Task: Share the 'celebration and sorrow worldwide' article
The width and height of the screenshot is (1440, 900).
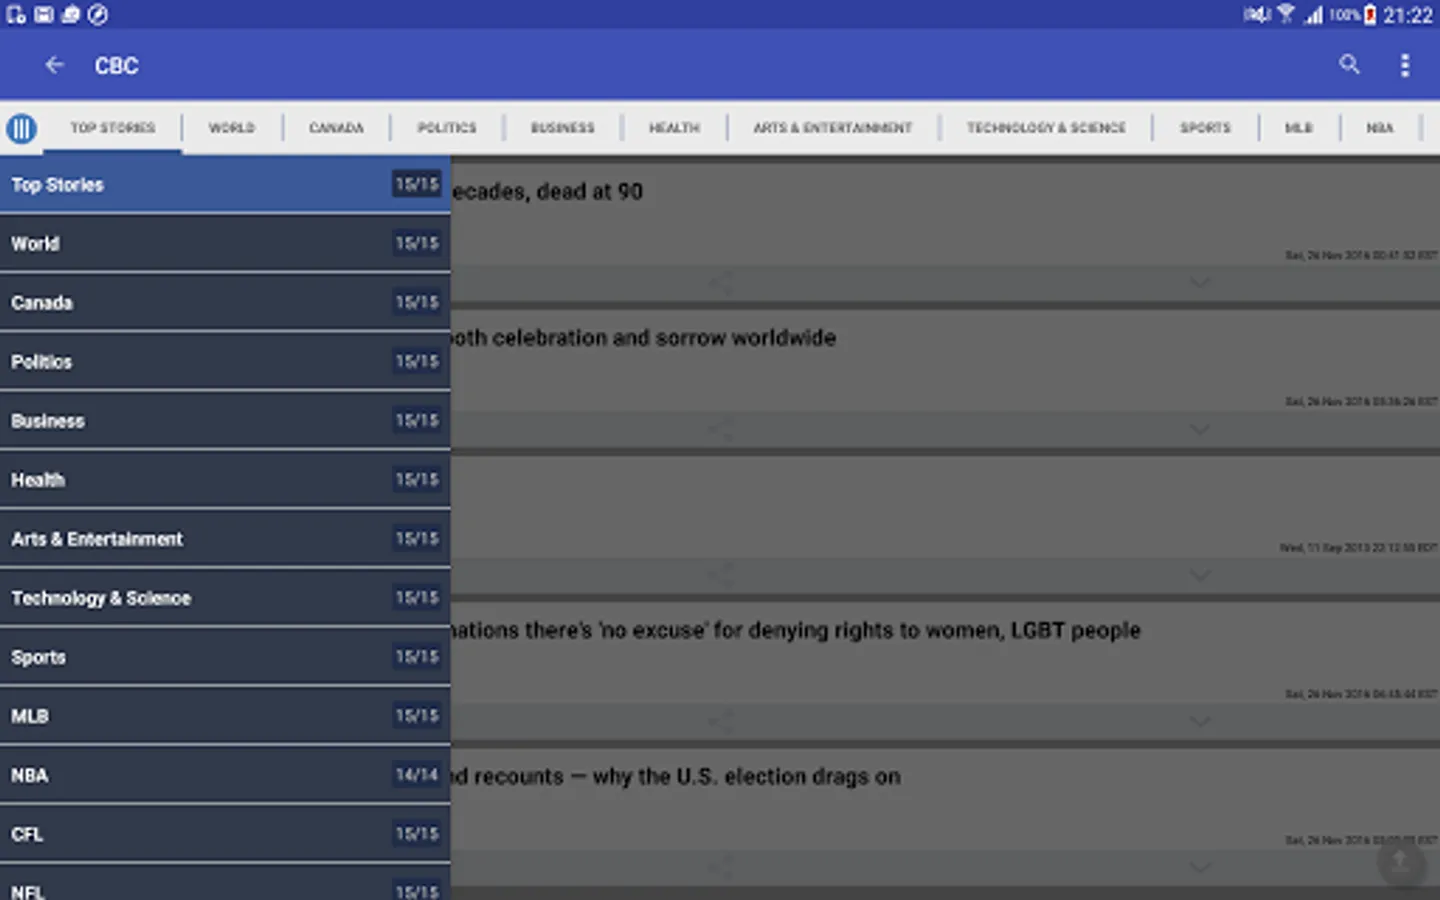Action: [720, 430]
